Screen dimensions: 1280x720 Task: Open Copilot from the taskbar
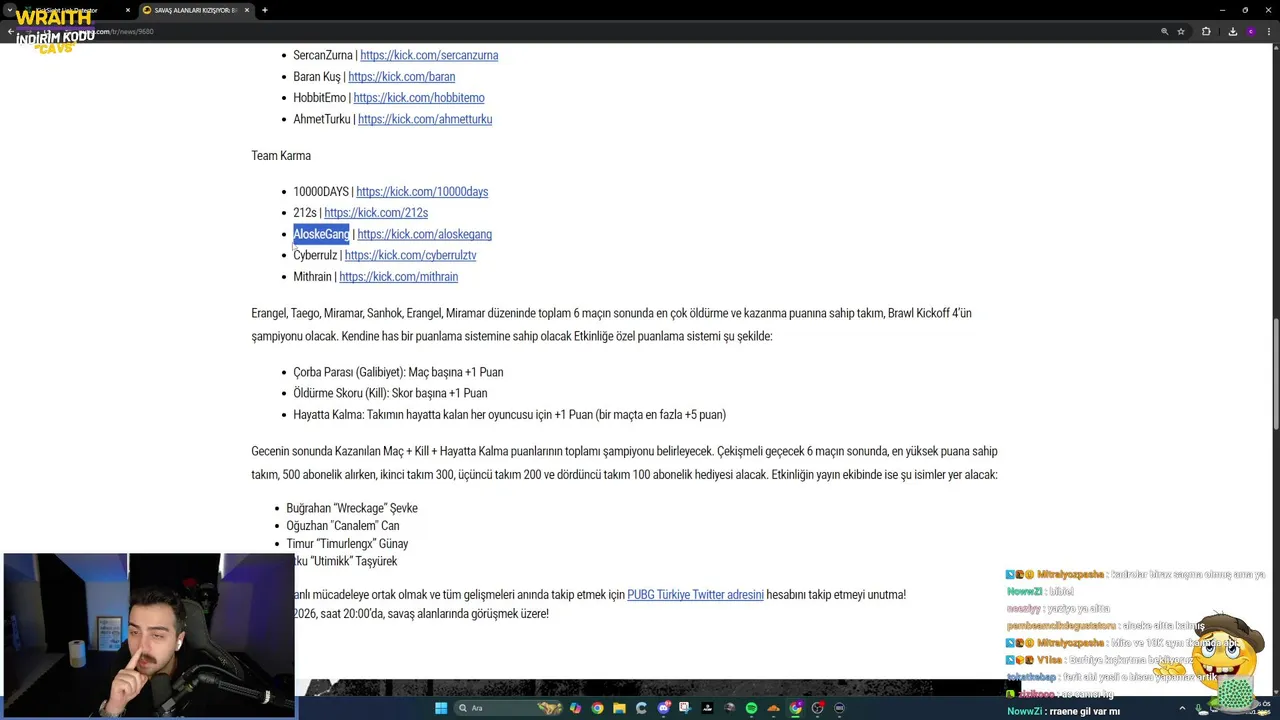[575, 708]
